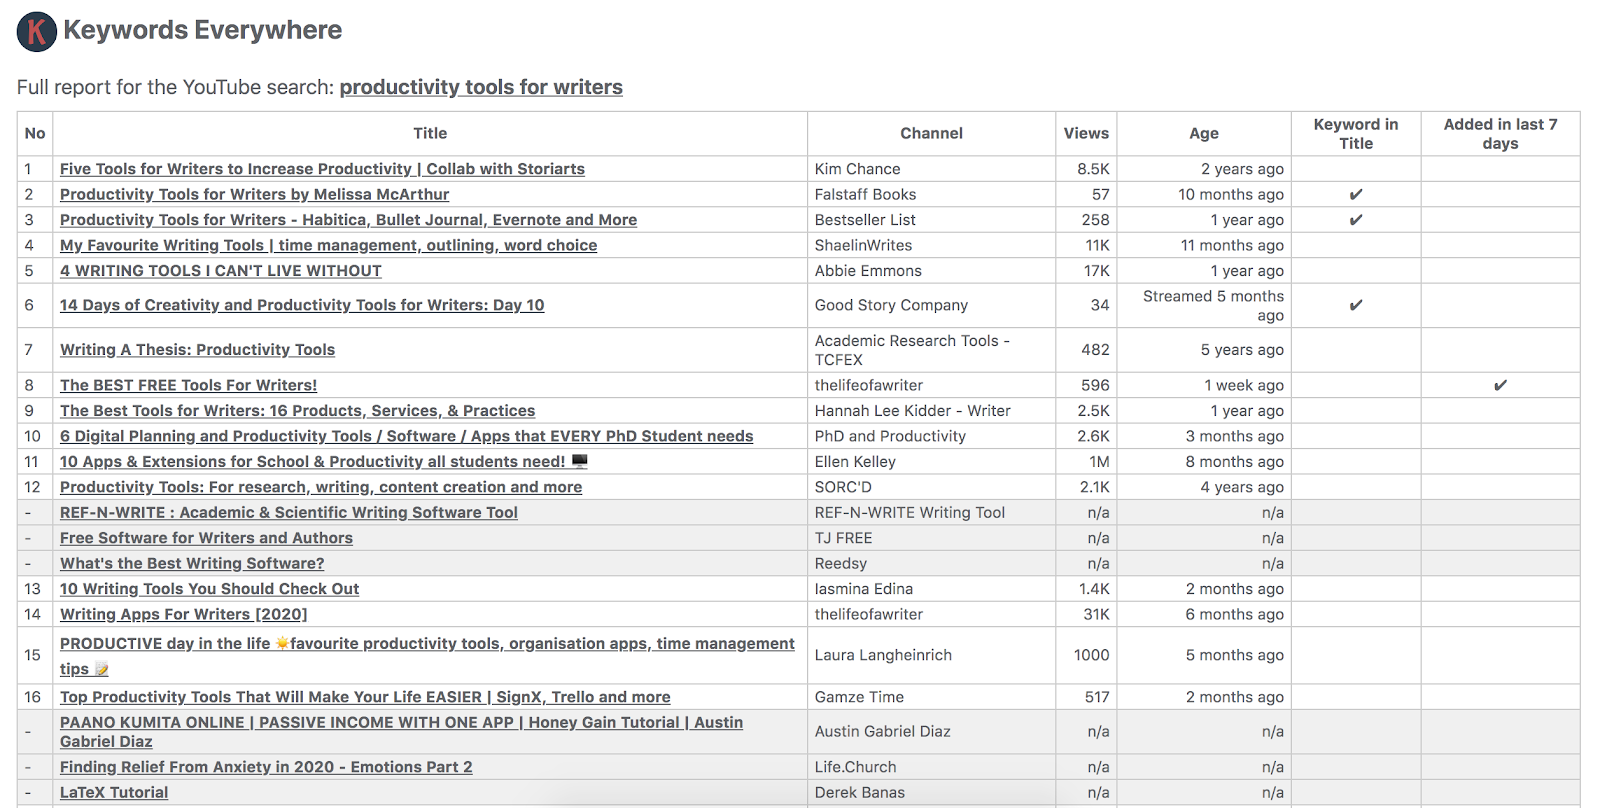Screen dimensions: 1600x808
Task: Click the '31K' views value
Action: 1096,615
